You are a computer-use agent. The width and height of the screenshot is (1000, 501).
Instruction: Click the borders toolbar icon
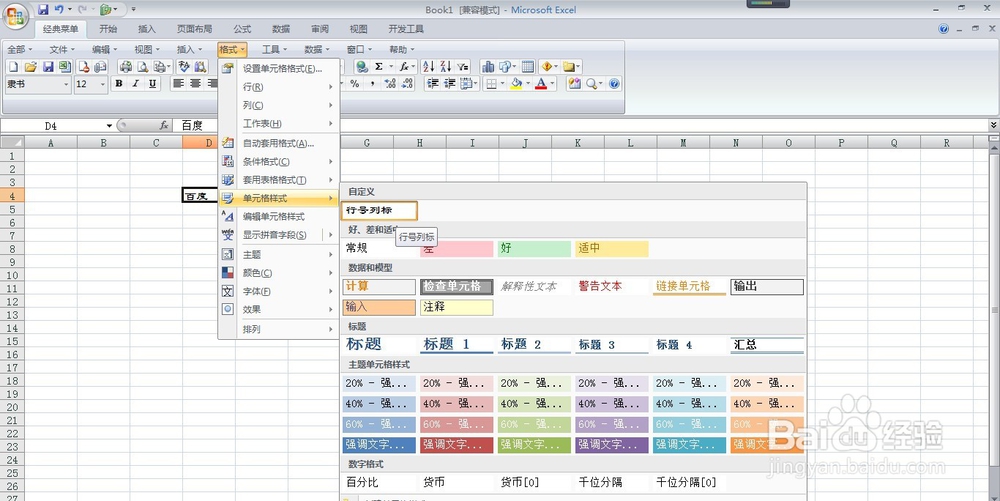pos(491,84)
